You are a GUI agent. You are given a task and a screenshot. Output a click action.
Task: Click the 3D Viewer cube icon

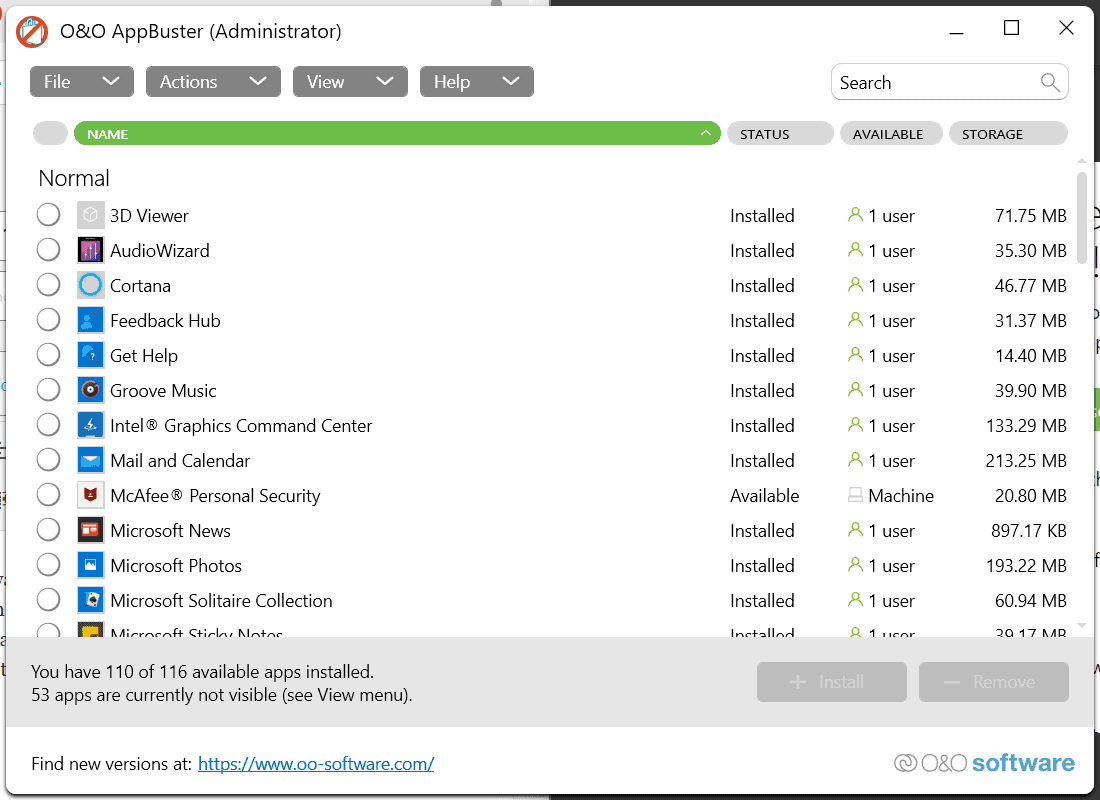click(x=90, y=214)
